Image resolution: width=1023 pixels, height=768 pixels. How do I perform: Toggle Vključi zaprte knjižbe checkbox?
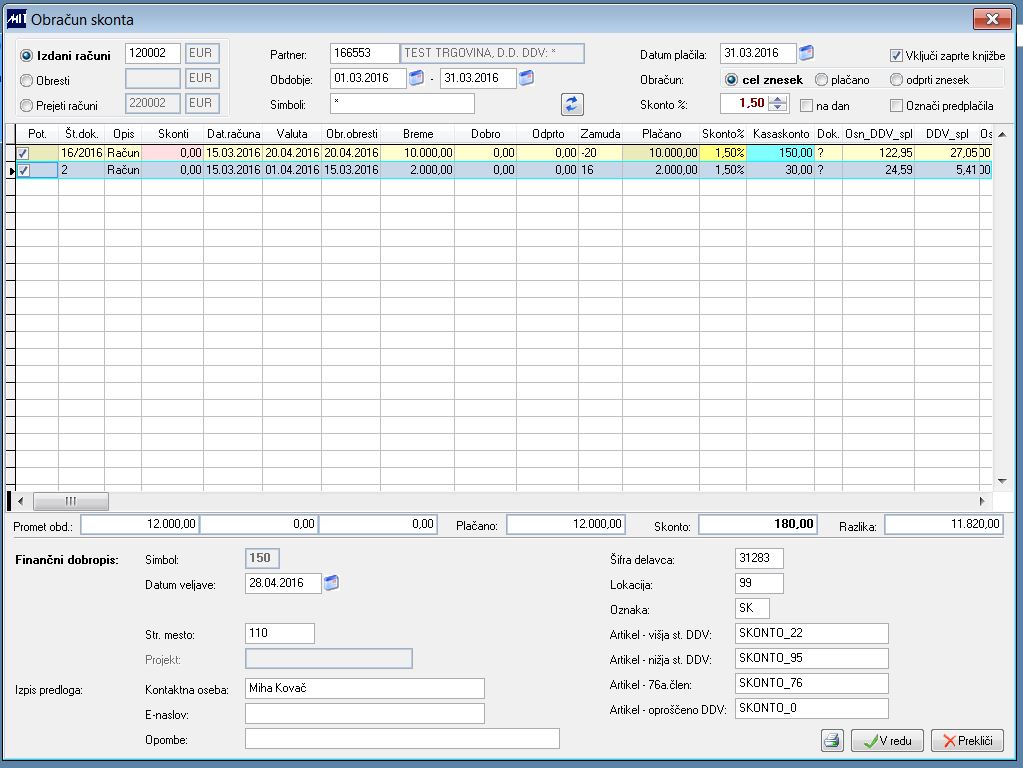(x=896, y=55)
